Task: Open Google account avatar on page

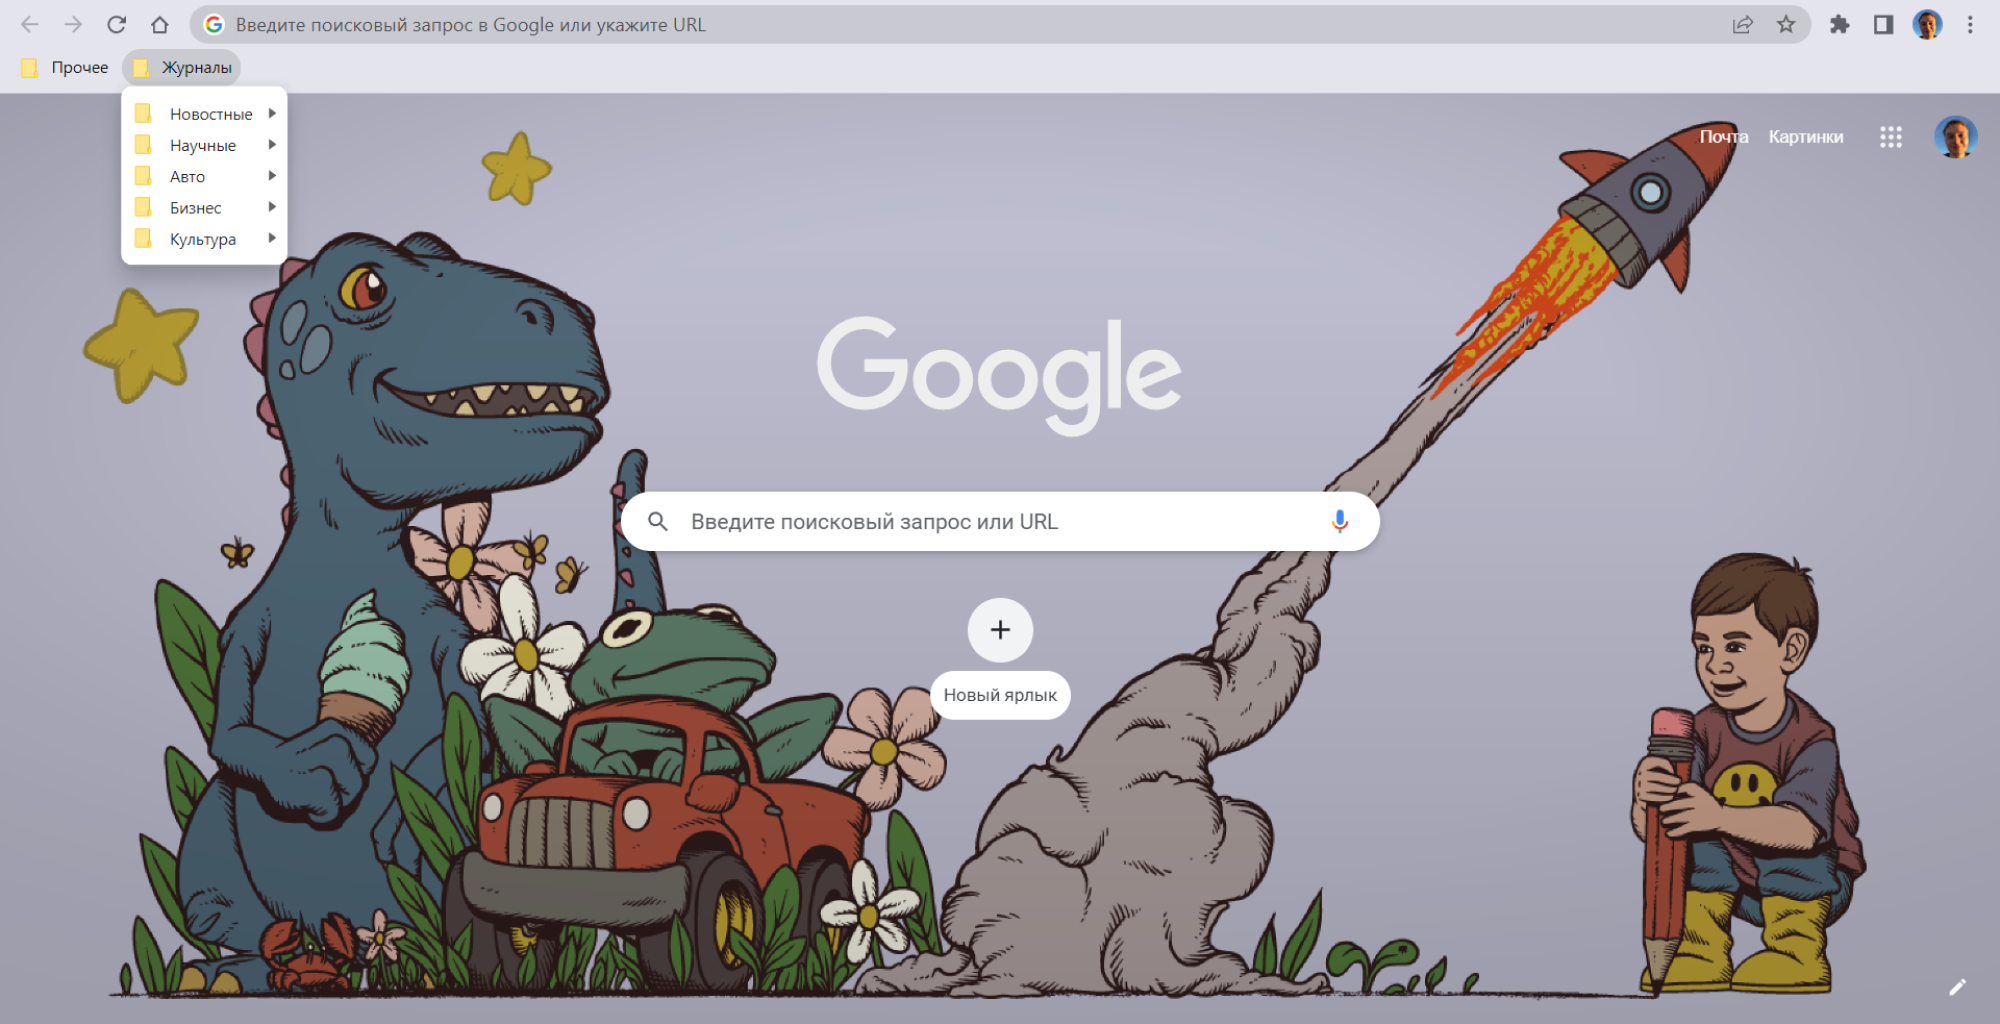Action: tap(1955, 137)
